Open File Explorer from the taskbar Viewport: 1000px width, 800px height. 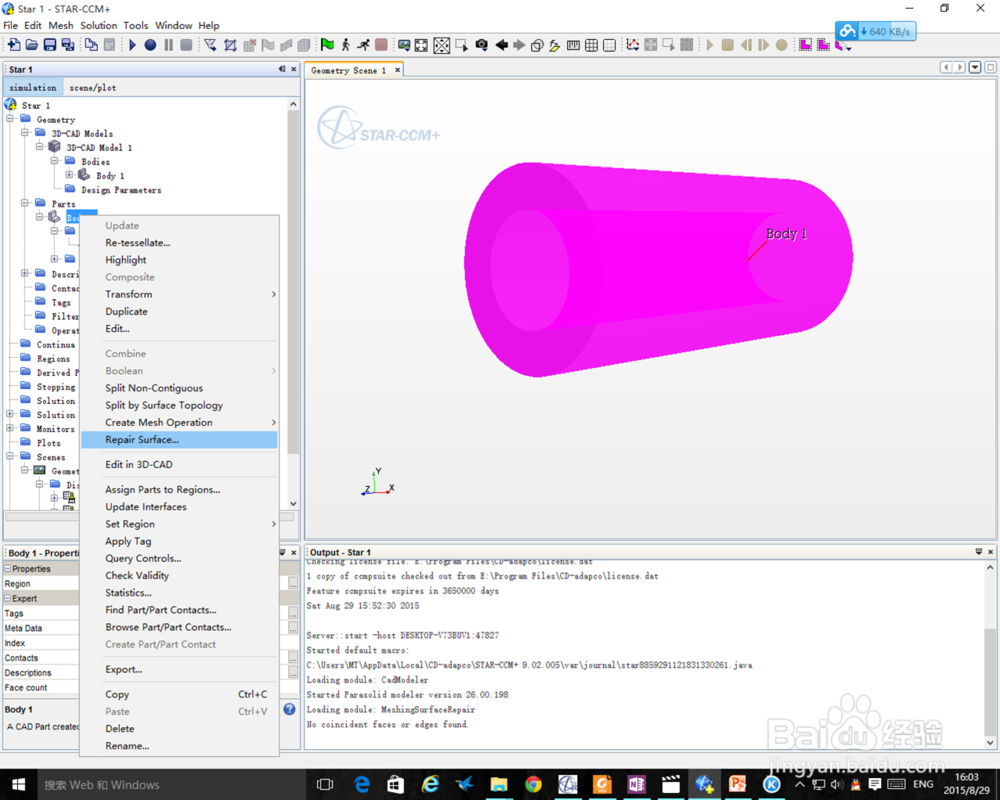(x=499, y=784)
